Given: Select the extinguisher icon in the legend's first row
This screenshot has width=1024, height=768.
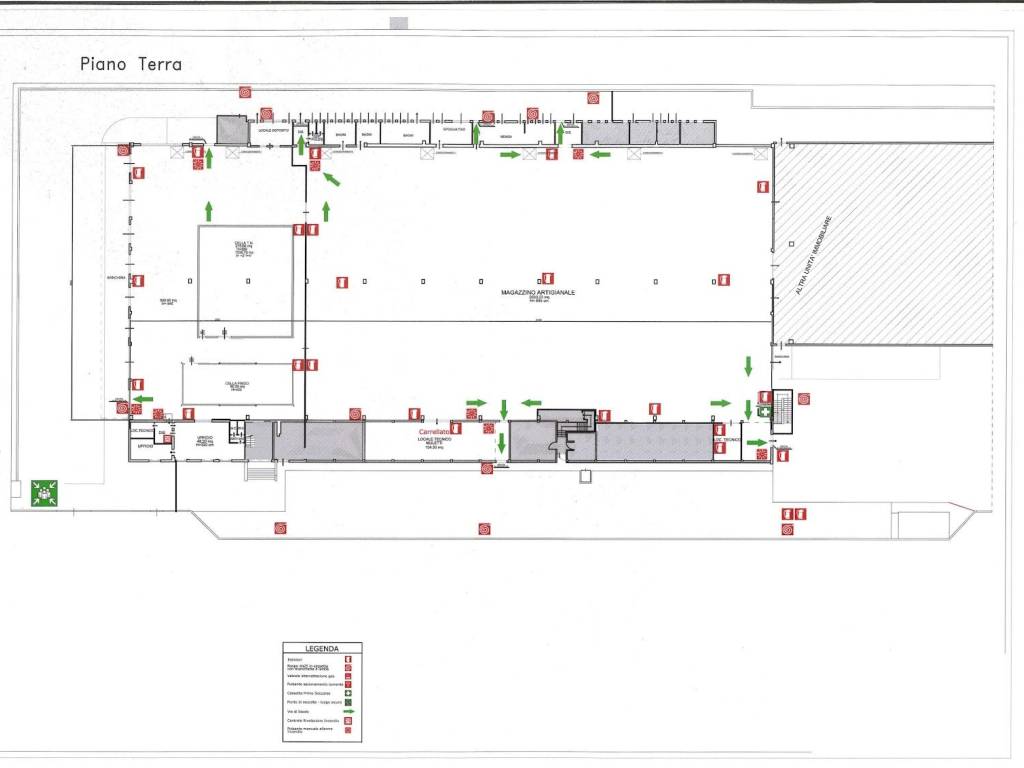Looking at the screenshot, I should coord(348,660).
